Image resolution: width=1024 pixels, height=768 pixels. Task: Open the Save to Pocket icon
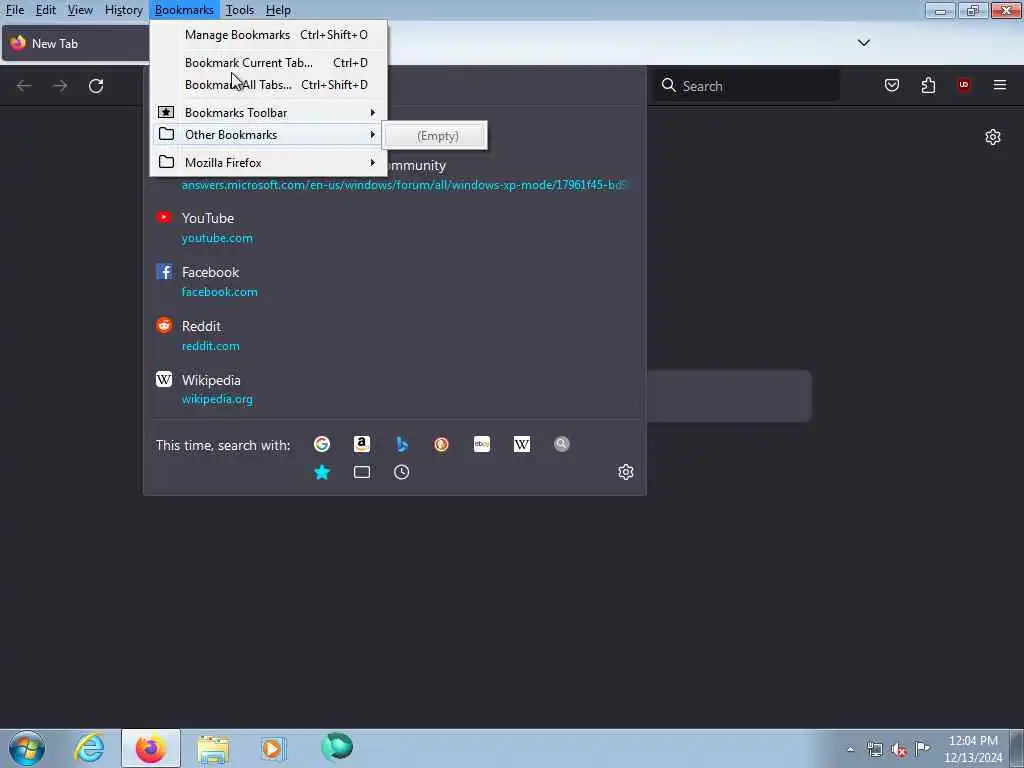(891, 85)
